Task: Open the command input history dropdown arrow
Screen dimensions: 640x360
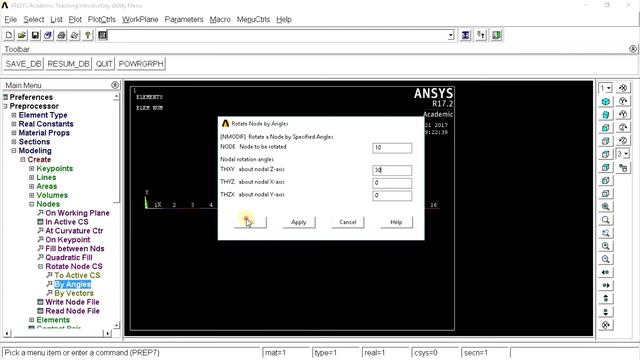Action: pyautogui.click(x=451, y=36)
